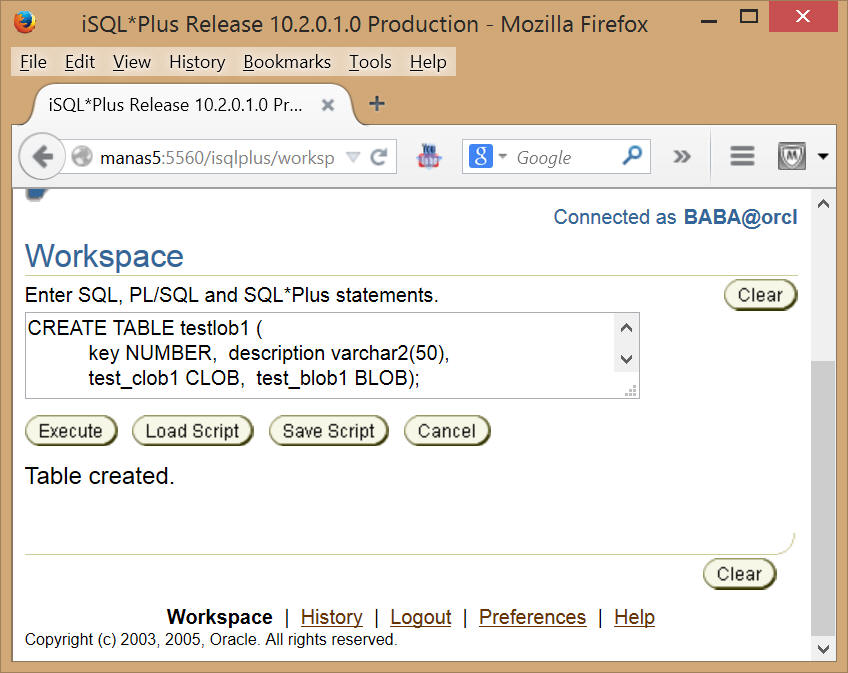Image resolution: width=848 pixels, height=673 pixels.
Task: Open the Tools menu
Action: click(370, 62)
